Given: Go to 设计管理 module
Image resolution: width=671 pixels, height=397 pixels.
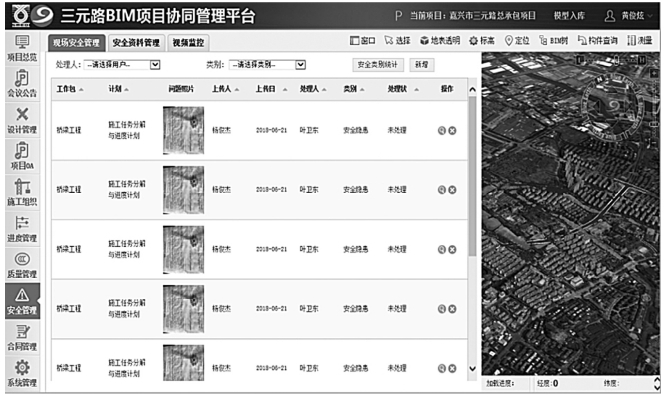Looking at the screenshot, I should click(x=22, y=121).
